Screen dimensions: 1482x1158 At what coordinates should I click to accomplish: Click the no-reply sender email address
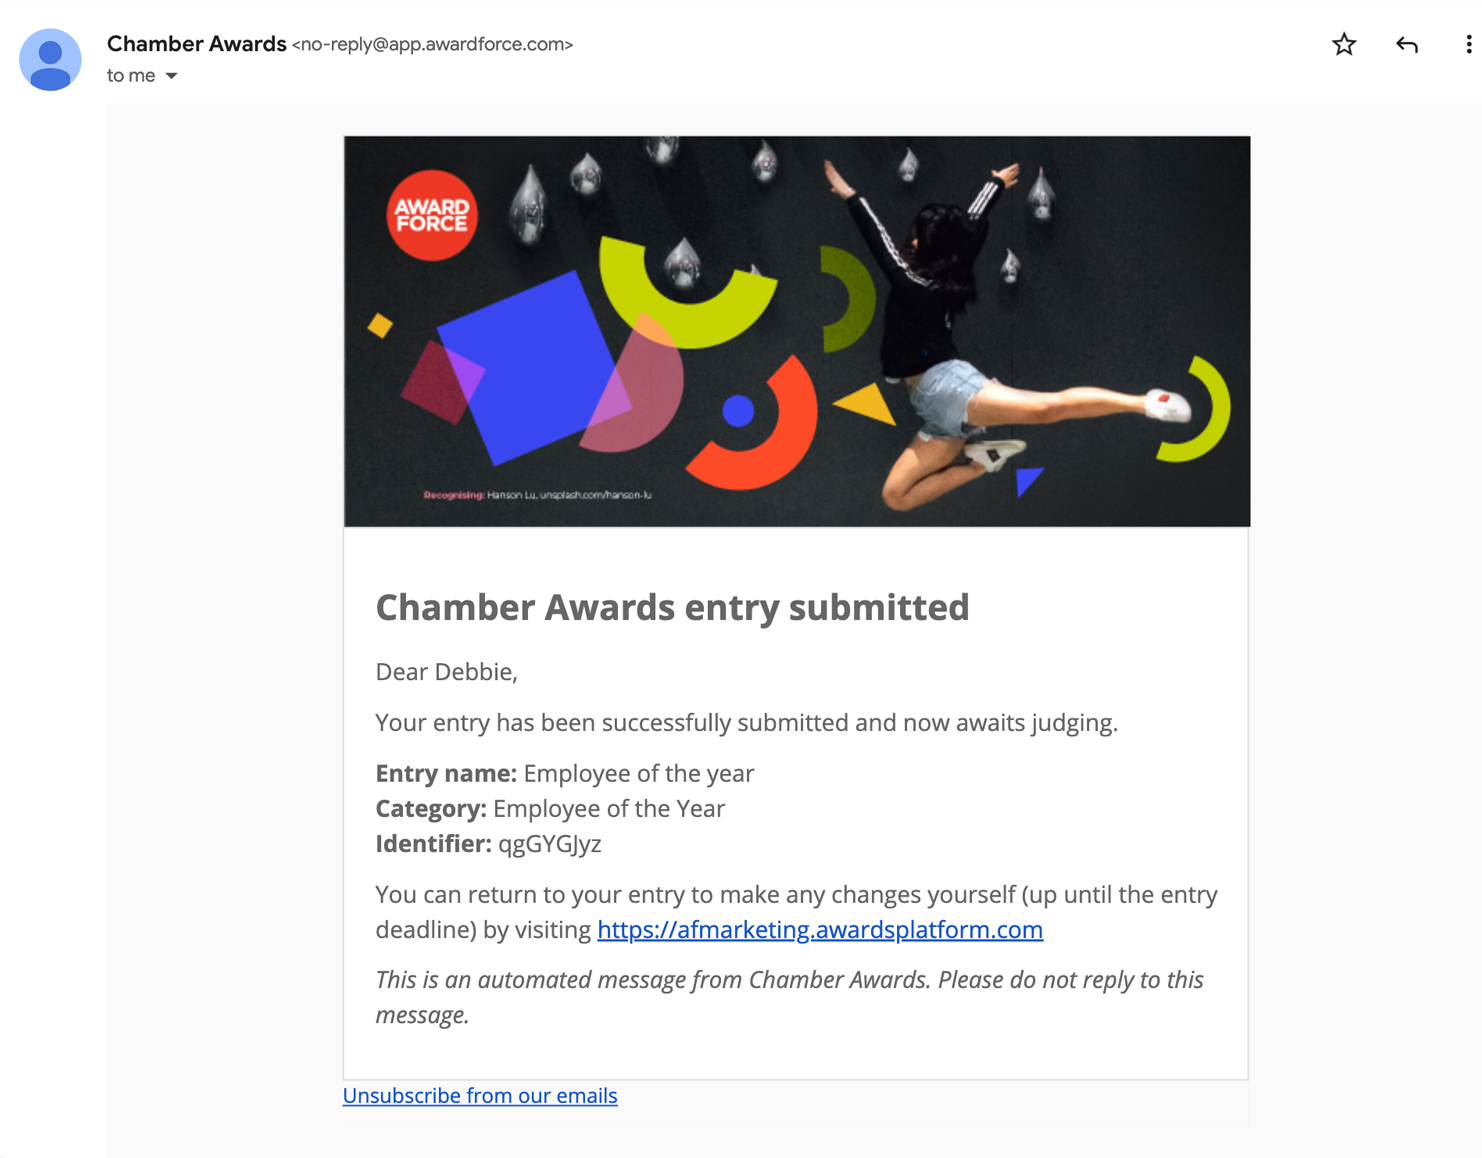[432, 44]
